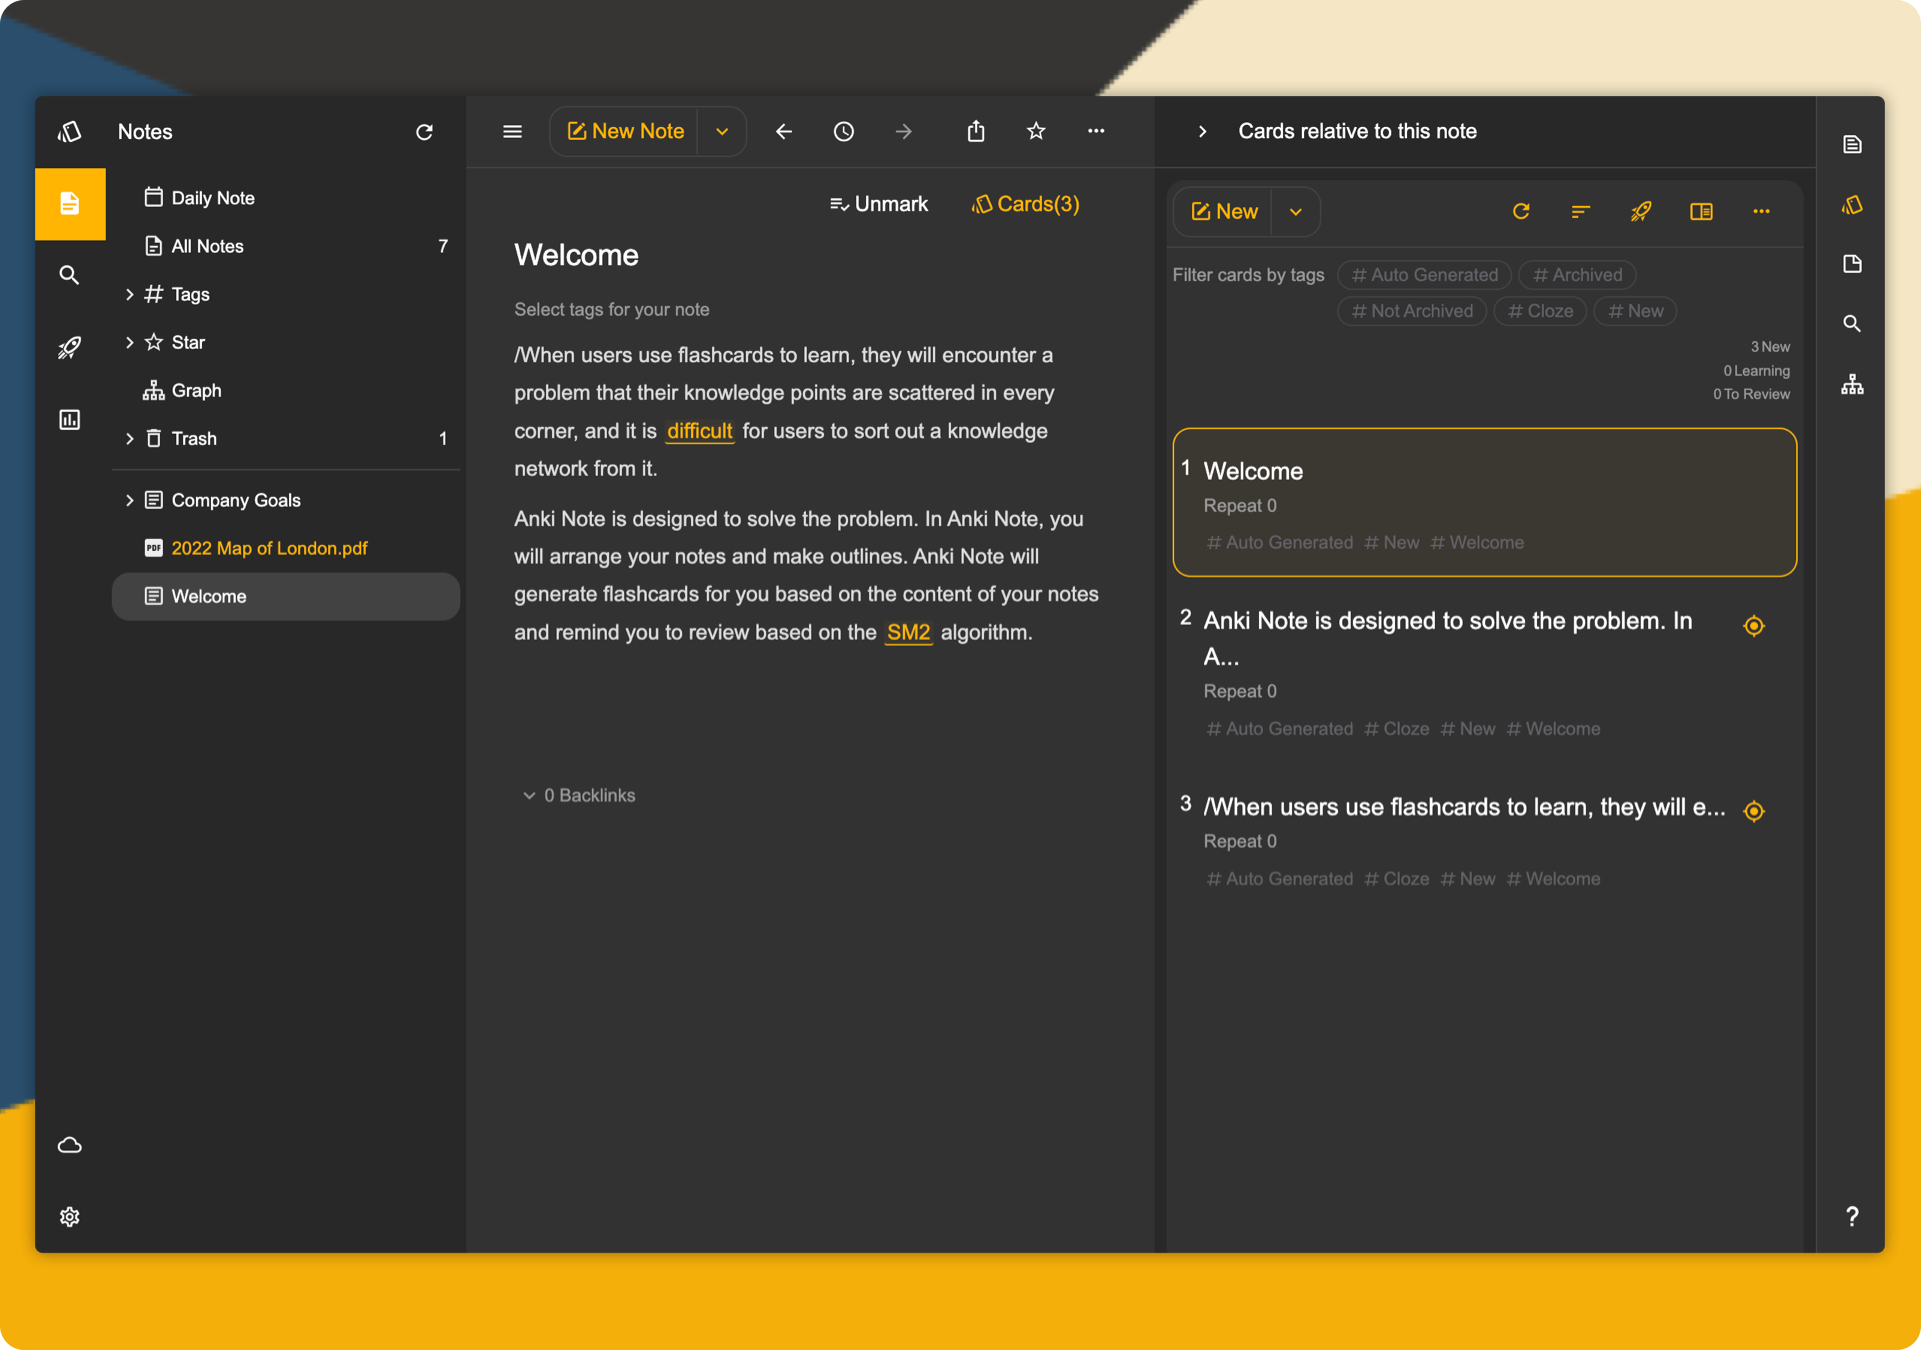Click the Anki Note logo icon
This screenshot has height=1350, width=1921.
(x=69, y=131)
